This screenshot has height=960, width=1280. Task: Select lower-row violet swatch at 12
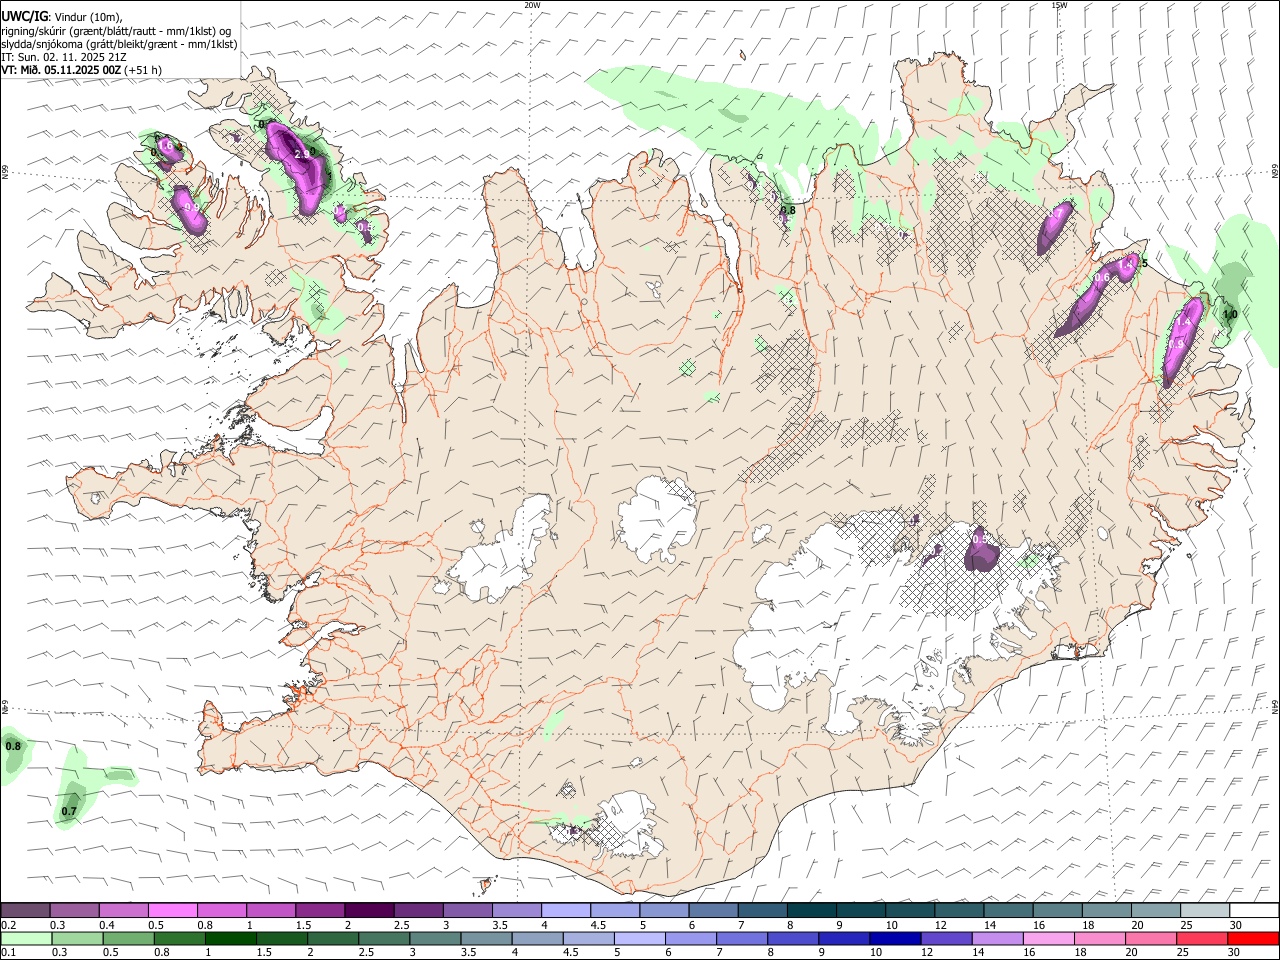[x=946, y=938]
